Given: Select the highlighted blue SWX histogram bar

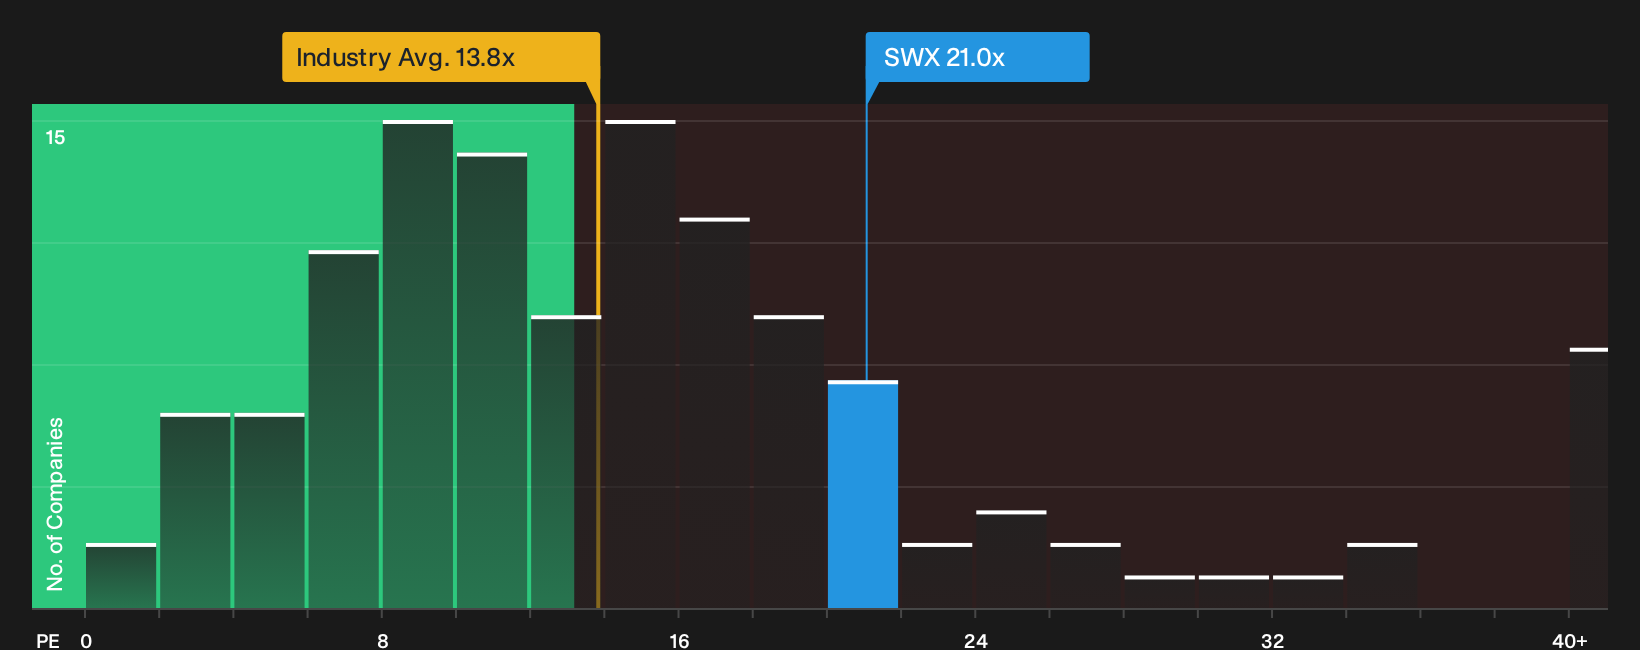Looking at the screenshot, I should point(863,494).
